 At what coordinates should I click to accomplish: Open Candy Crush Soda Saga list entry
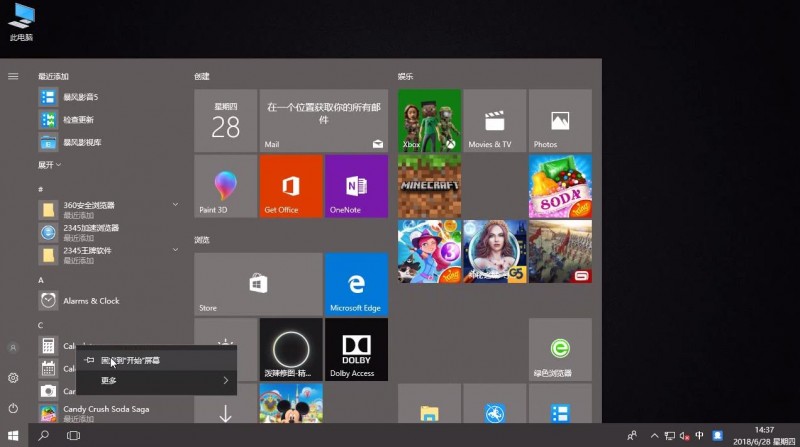click(x=110, y=413)
